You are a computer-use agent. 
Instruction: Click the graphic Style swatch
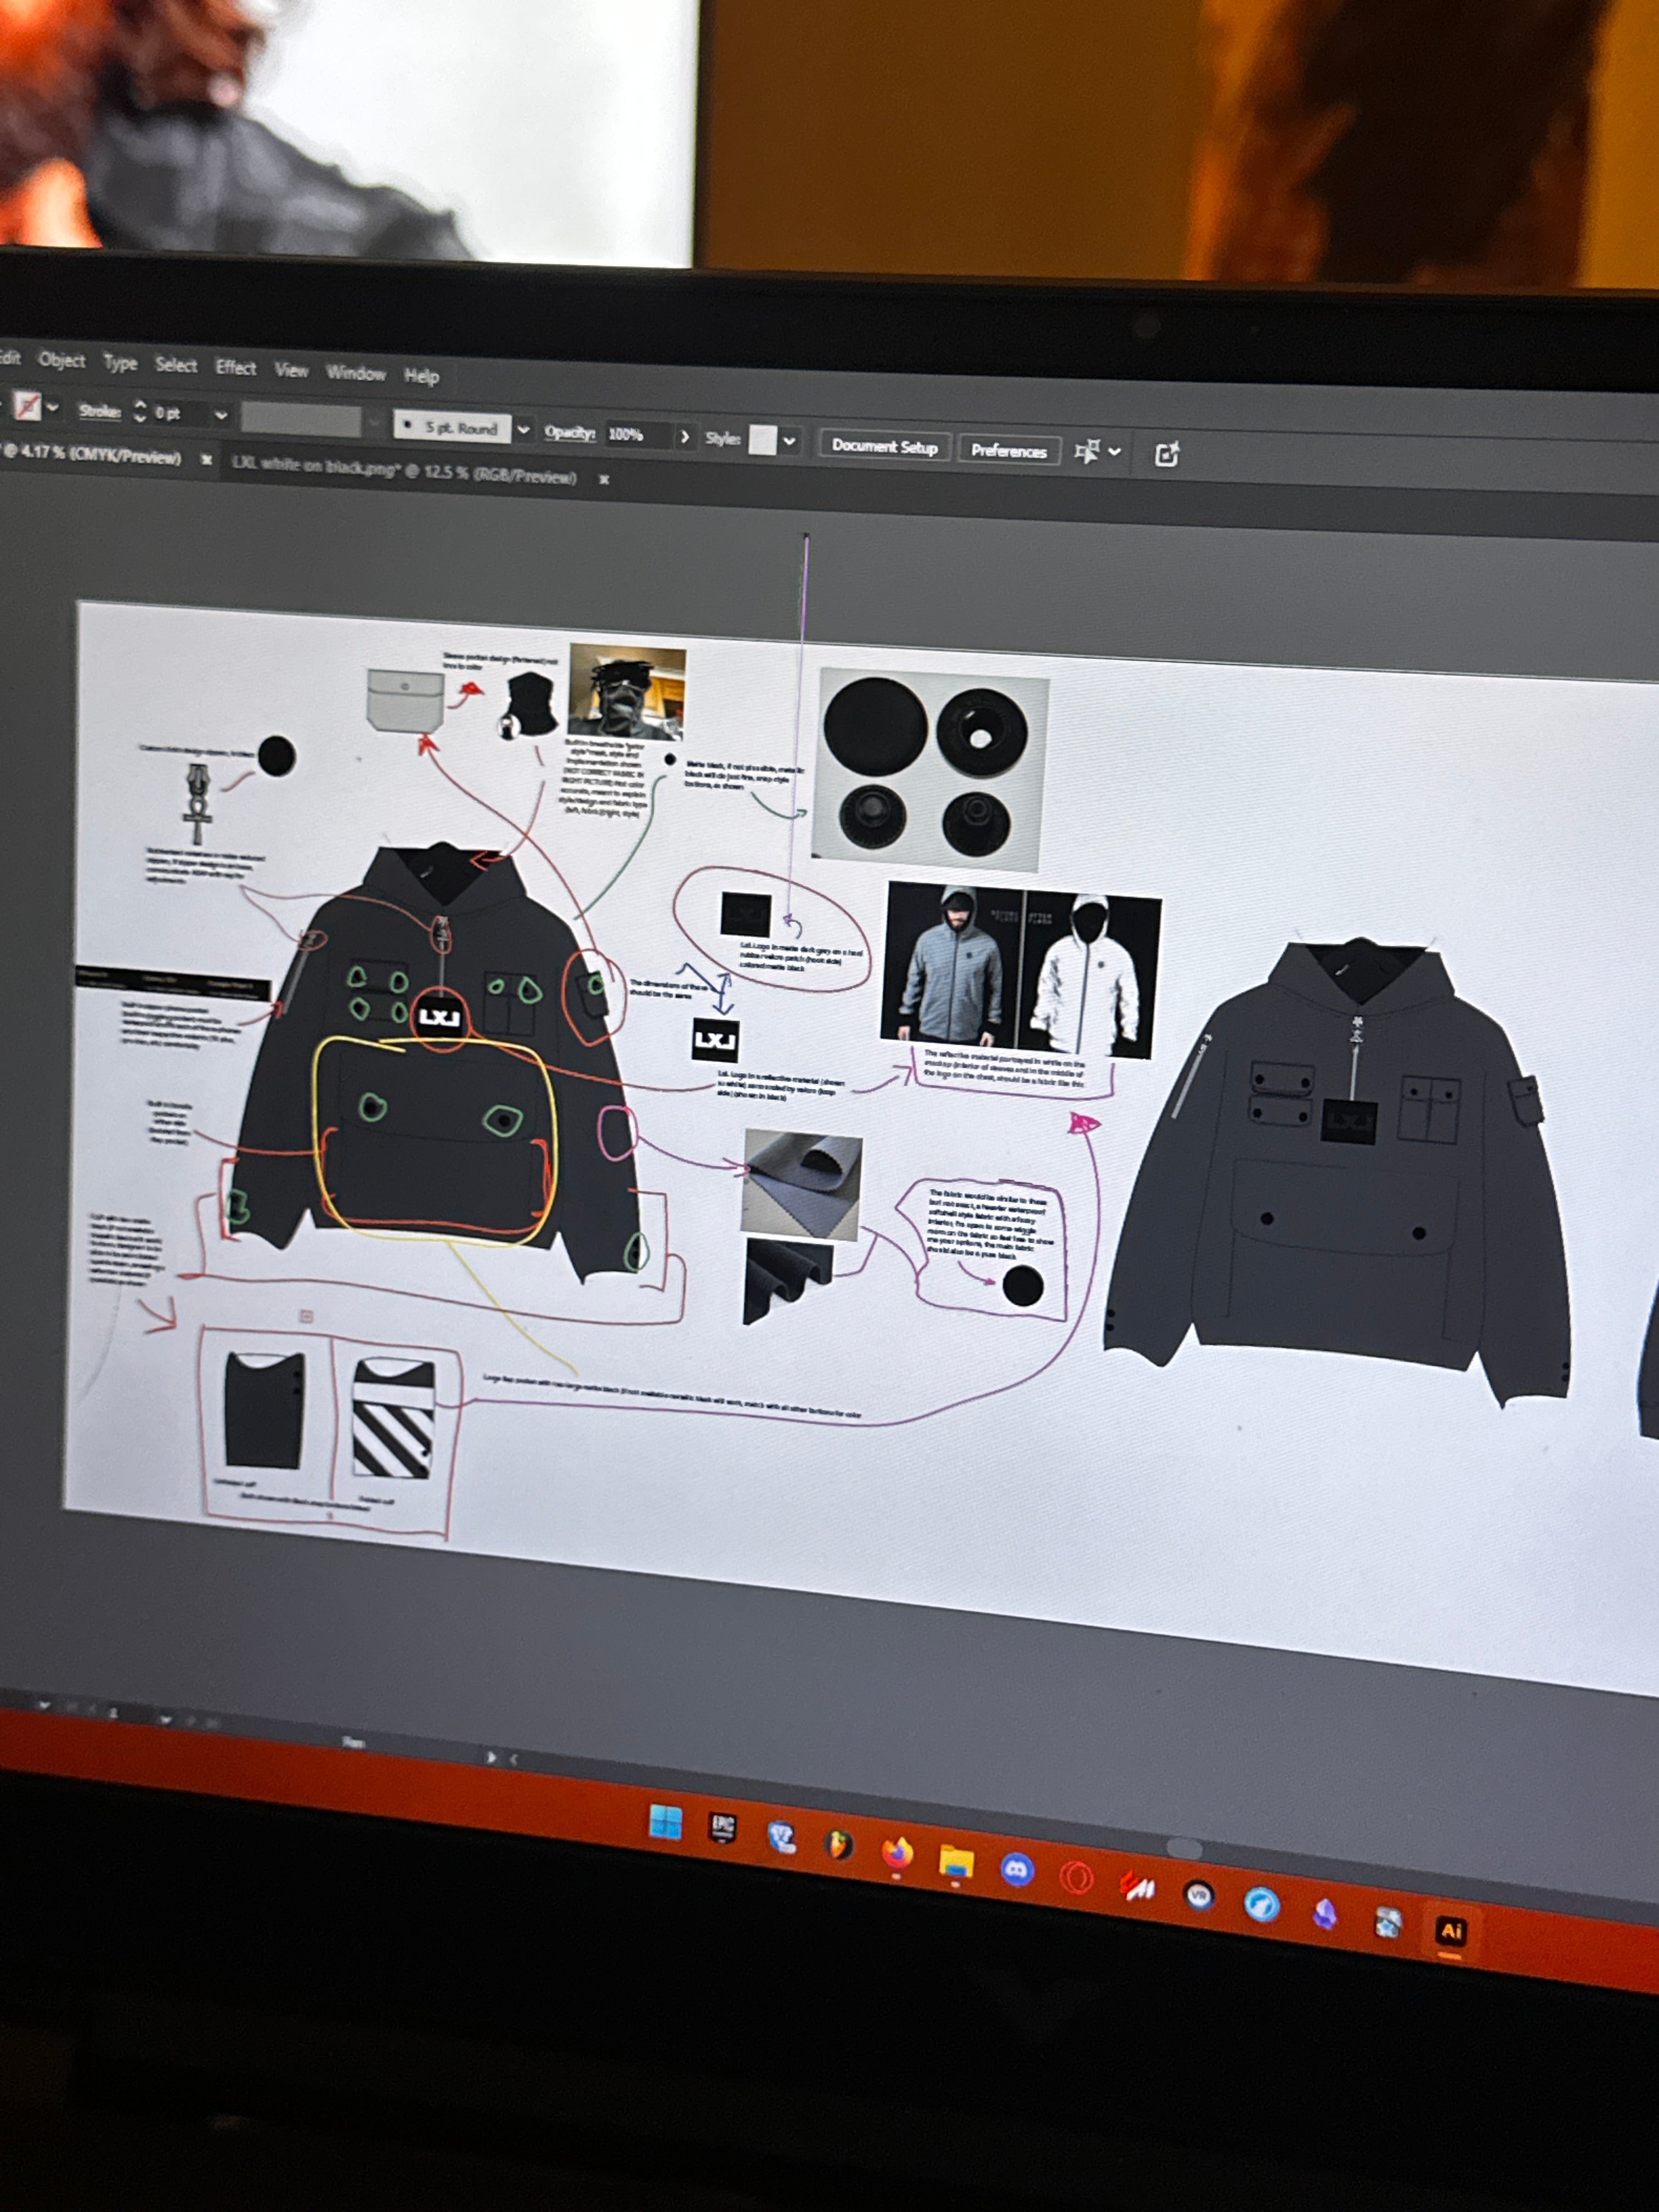[762, 439]
